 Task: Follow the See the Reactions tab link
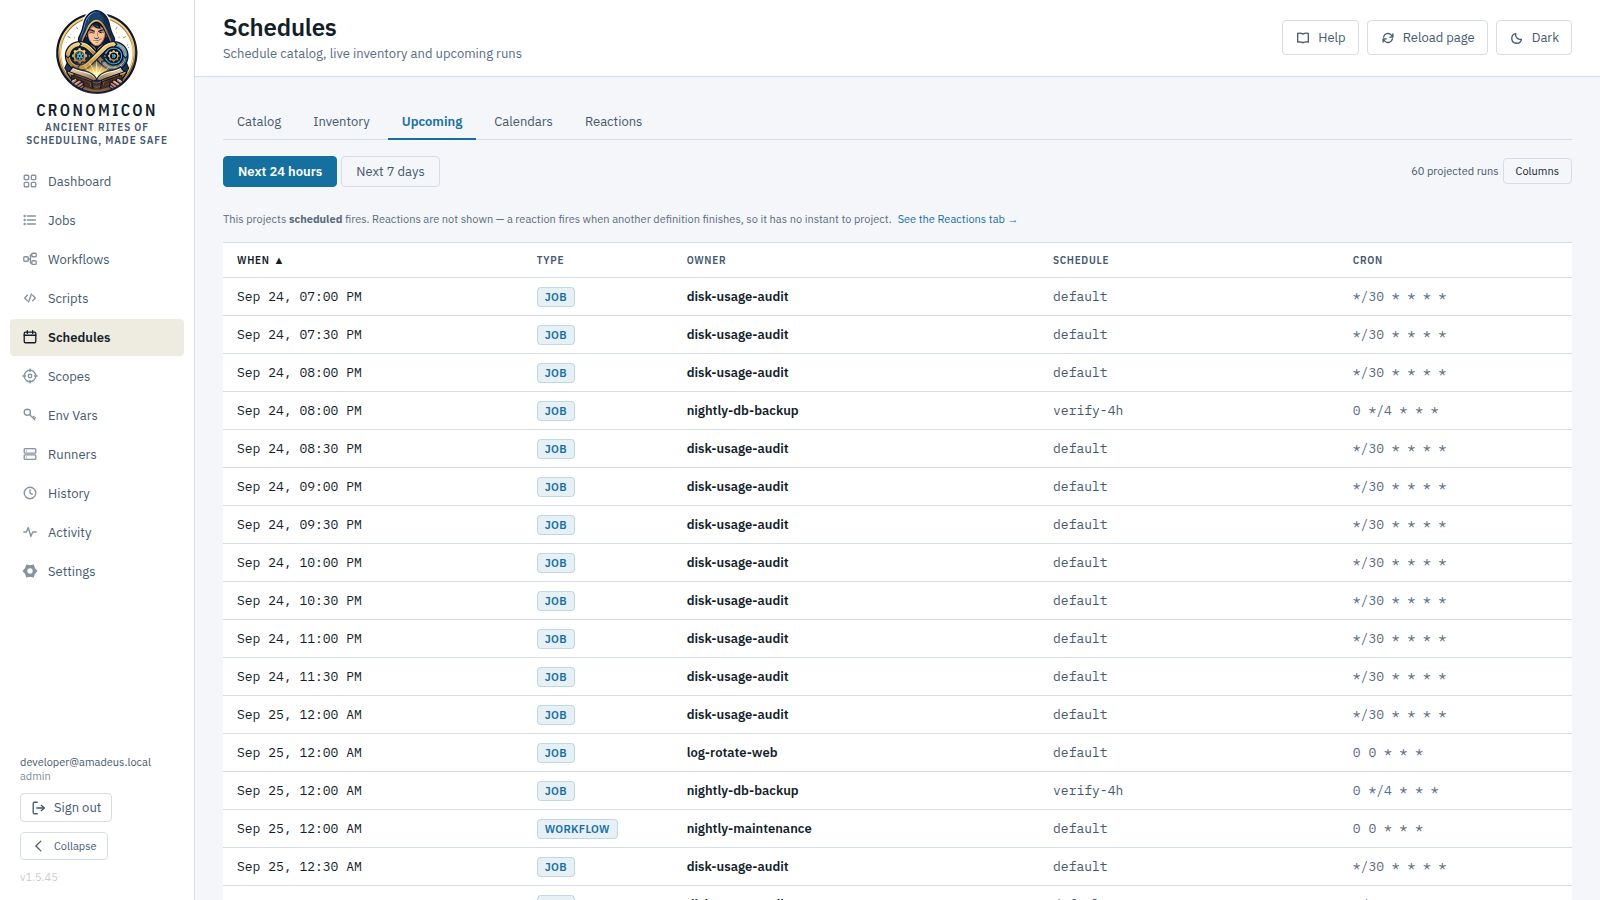point(957,220)
